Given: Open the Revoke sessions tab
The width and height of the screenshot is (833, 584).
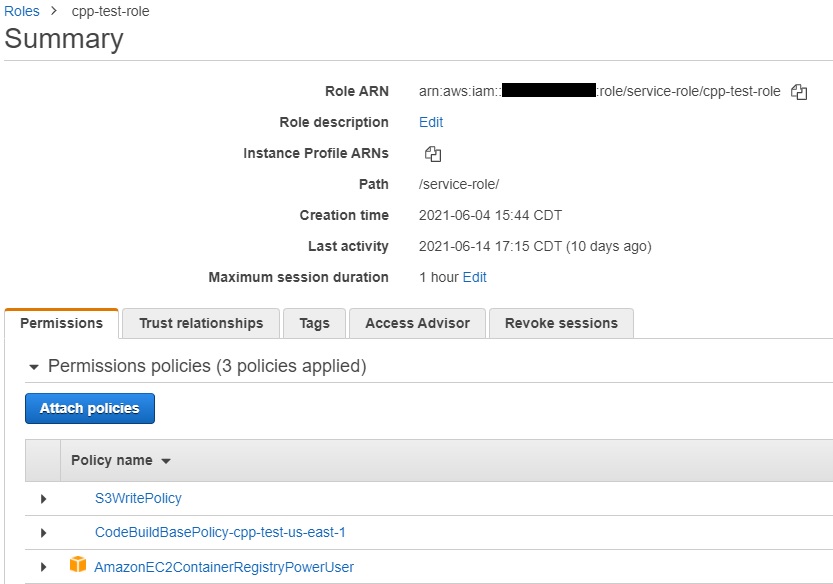Looking at the screenshot, I should (562, 323).
